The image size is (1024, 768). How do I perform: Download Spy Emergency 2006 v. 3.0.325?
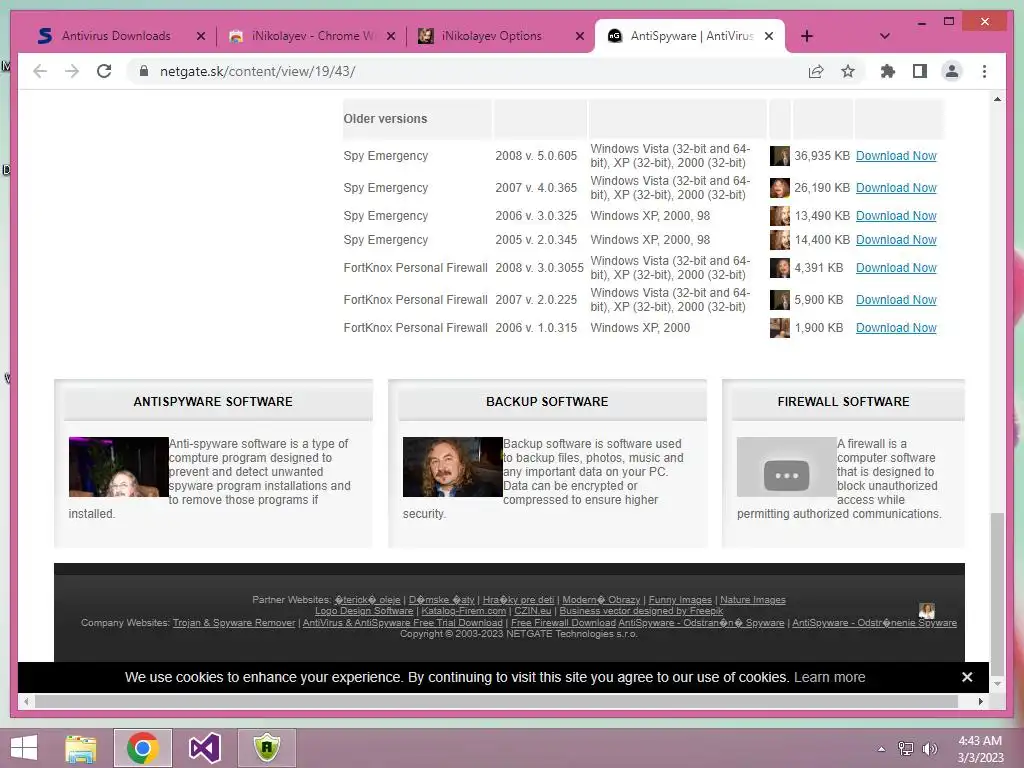(896, 216)
